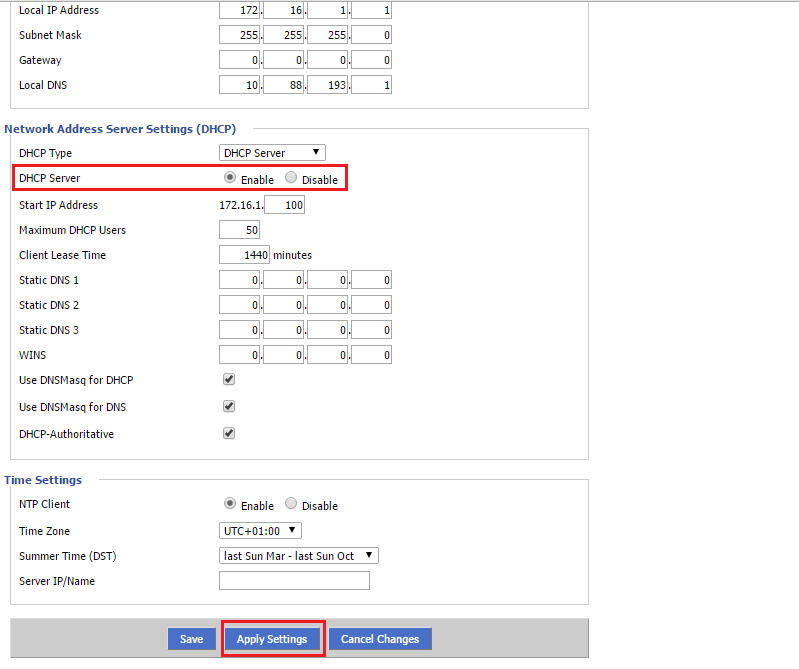Viewport: 799px width, 669px height.
Task: Open the DHCP Type dropdown
Action: (x=272, y=153)
